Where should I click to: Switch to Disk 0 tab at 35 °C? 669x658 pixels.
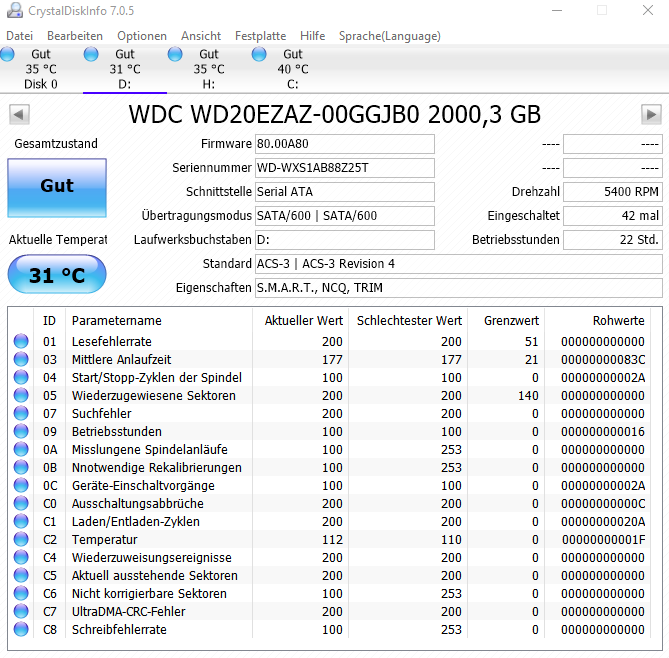pos(41,69)
